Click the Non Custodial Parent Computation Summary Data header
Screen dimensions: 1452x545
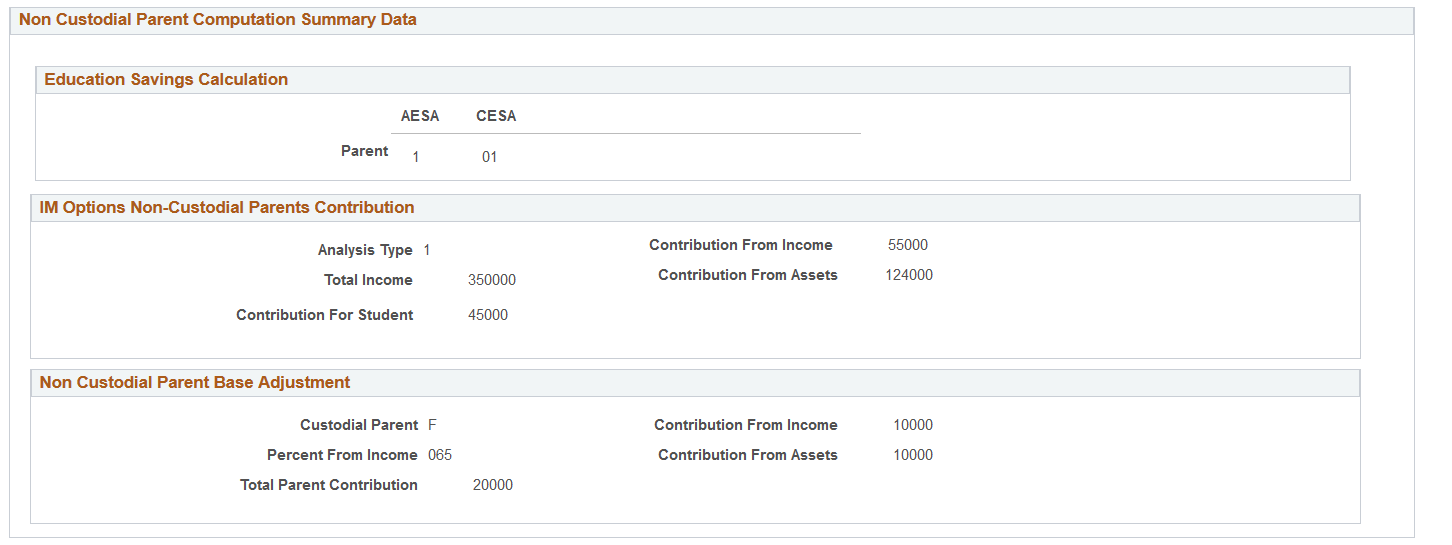tap(217, 20)
